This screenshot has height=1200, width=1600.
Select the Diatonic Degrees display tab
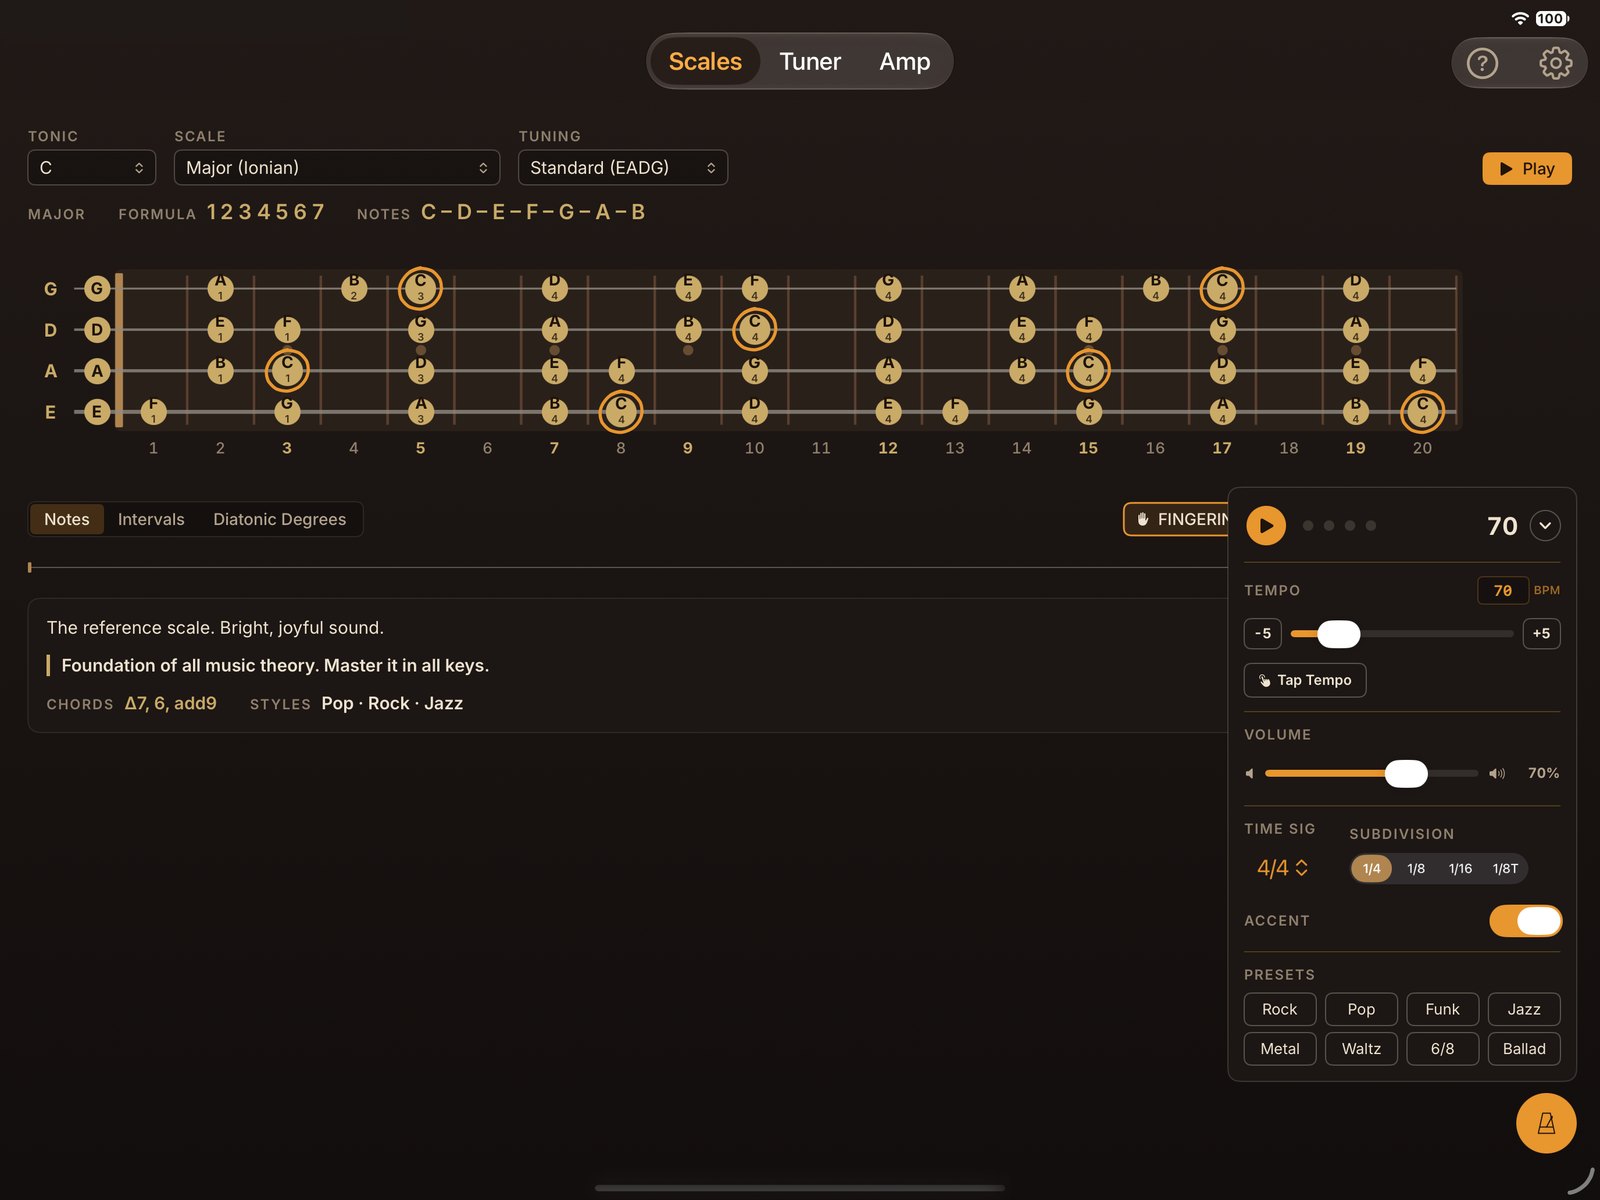tap(280, 519)
